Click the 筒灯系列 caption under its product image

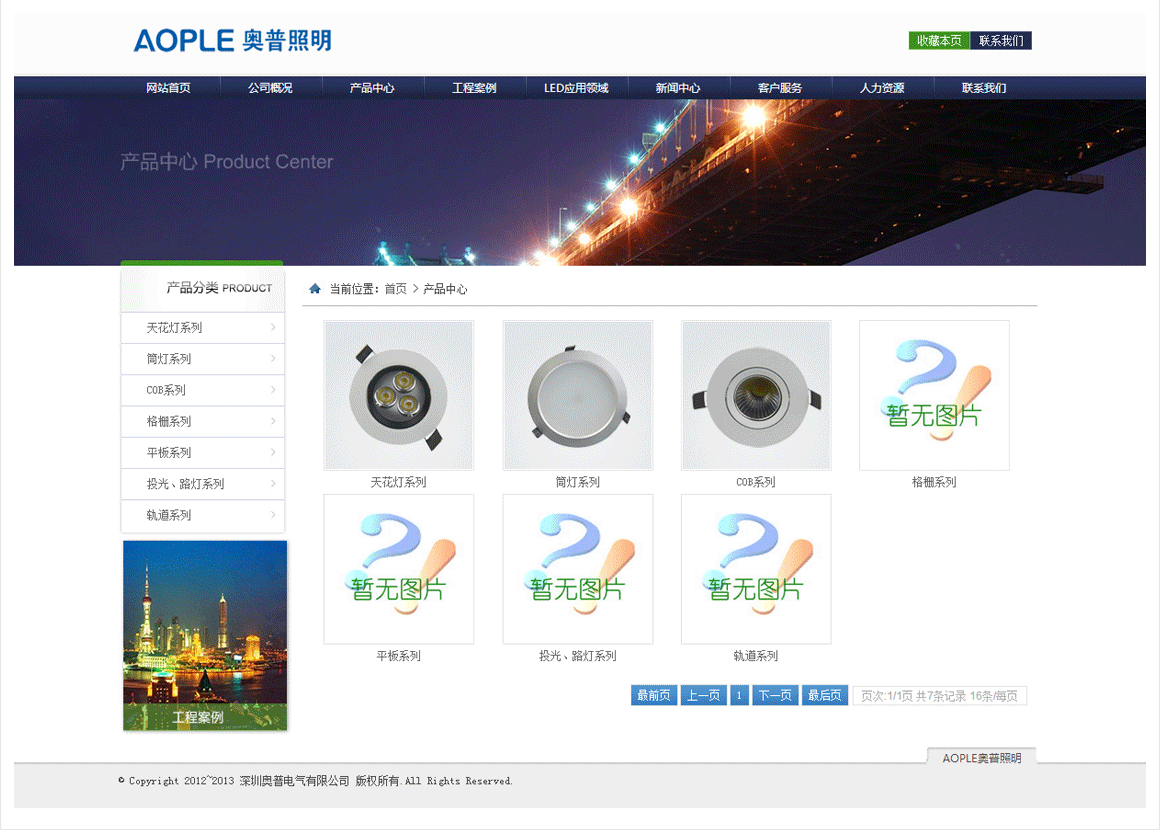(578, 482)
